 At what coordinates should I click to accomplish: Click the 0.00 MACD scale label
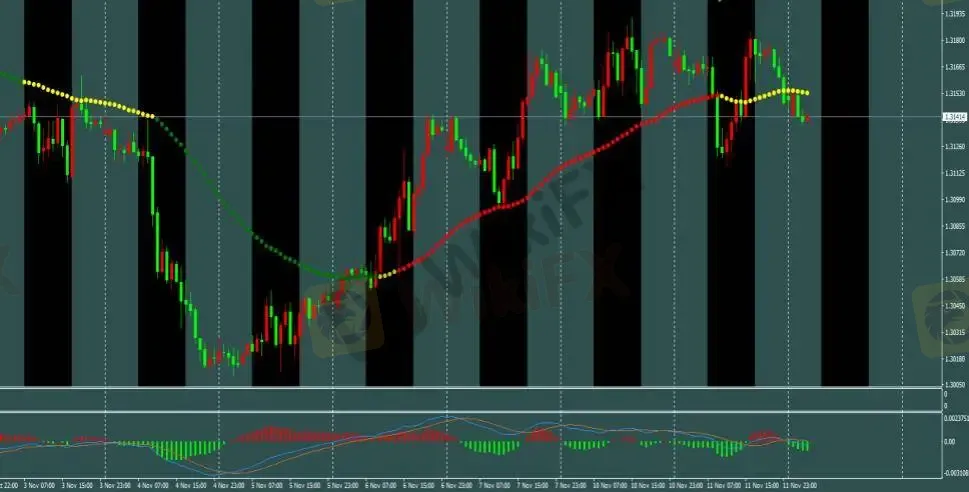949,442
